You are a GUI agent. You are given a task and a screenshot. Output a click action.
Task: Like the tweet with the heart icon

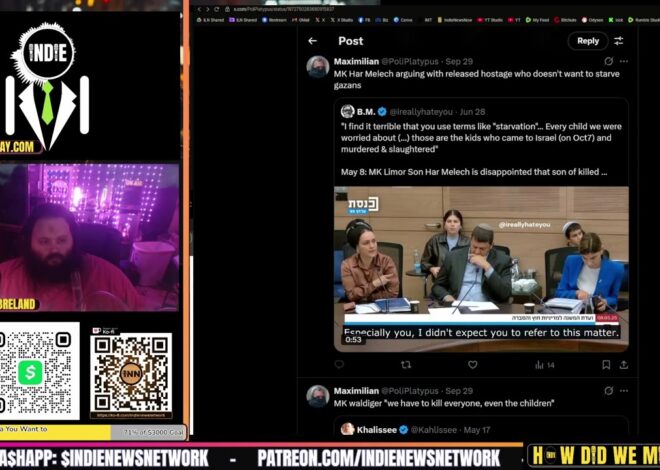coord(471,365)
